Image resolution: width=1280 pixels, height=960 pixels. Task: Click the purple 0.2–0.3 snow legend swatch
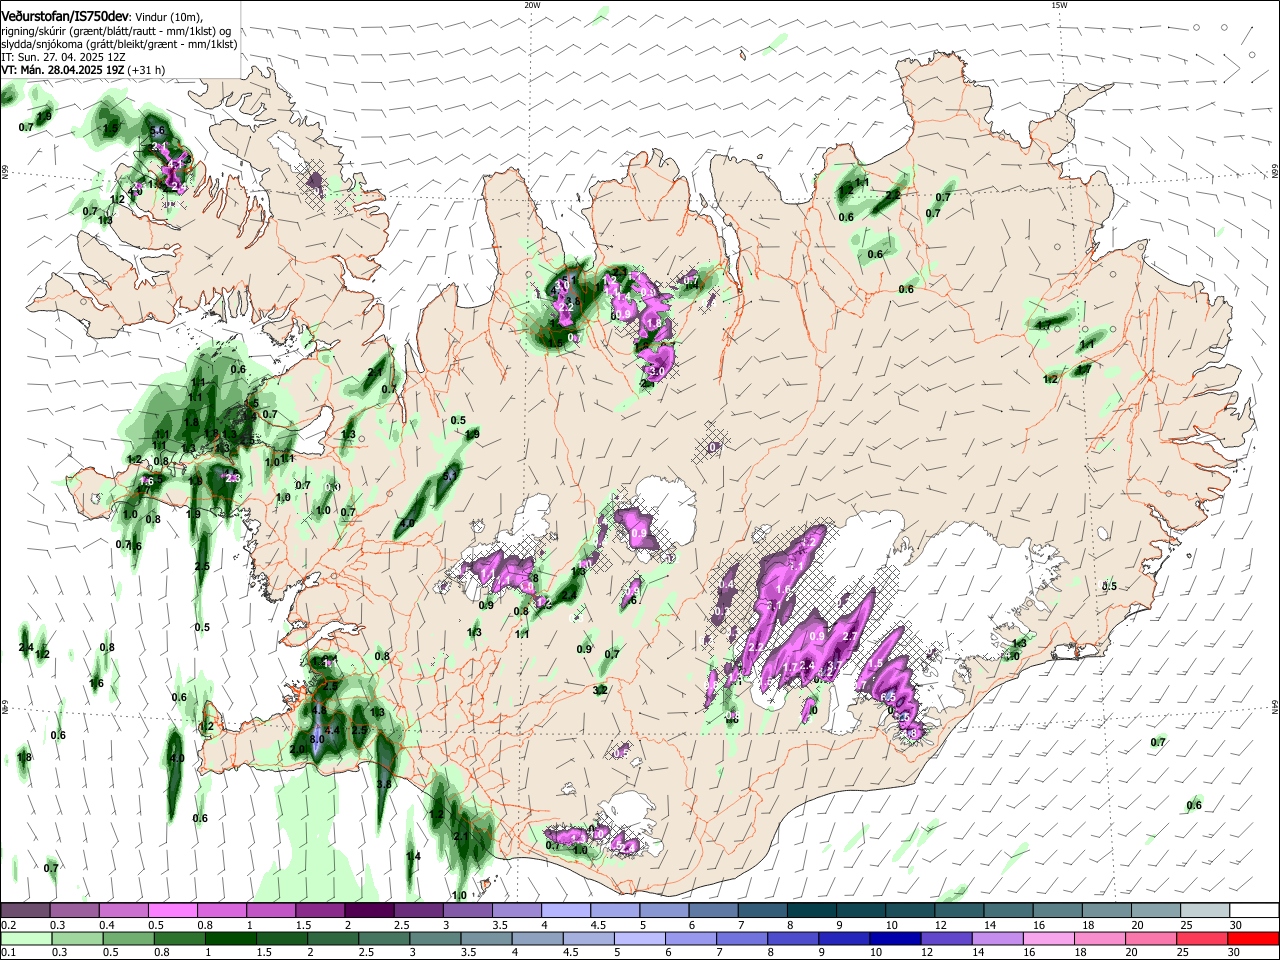[x=25, y=911]
